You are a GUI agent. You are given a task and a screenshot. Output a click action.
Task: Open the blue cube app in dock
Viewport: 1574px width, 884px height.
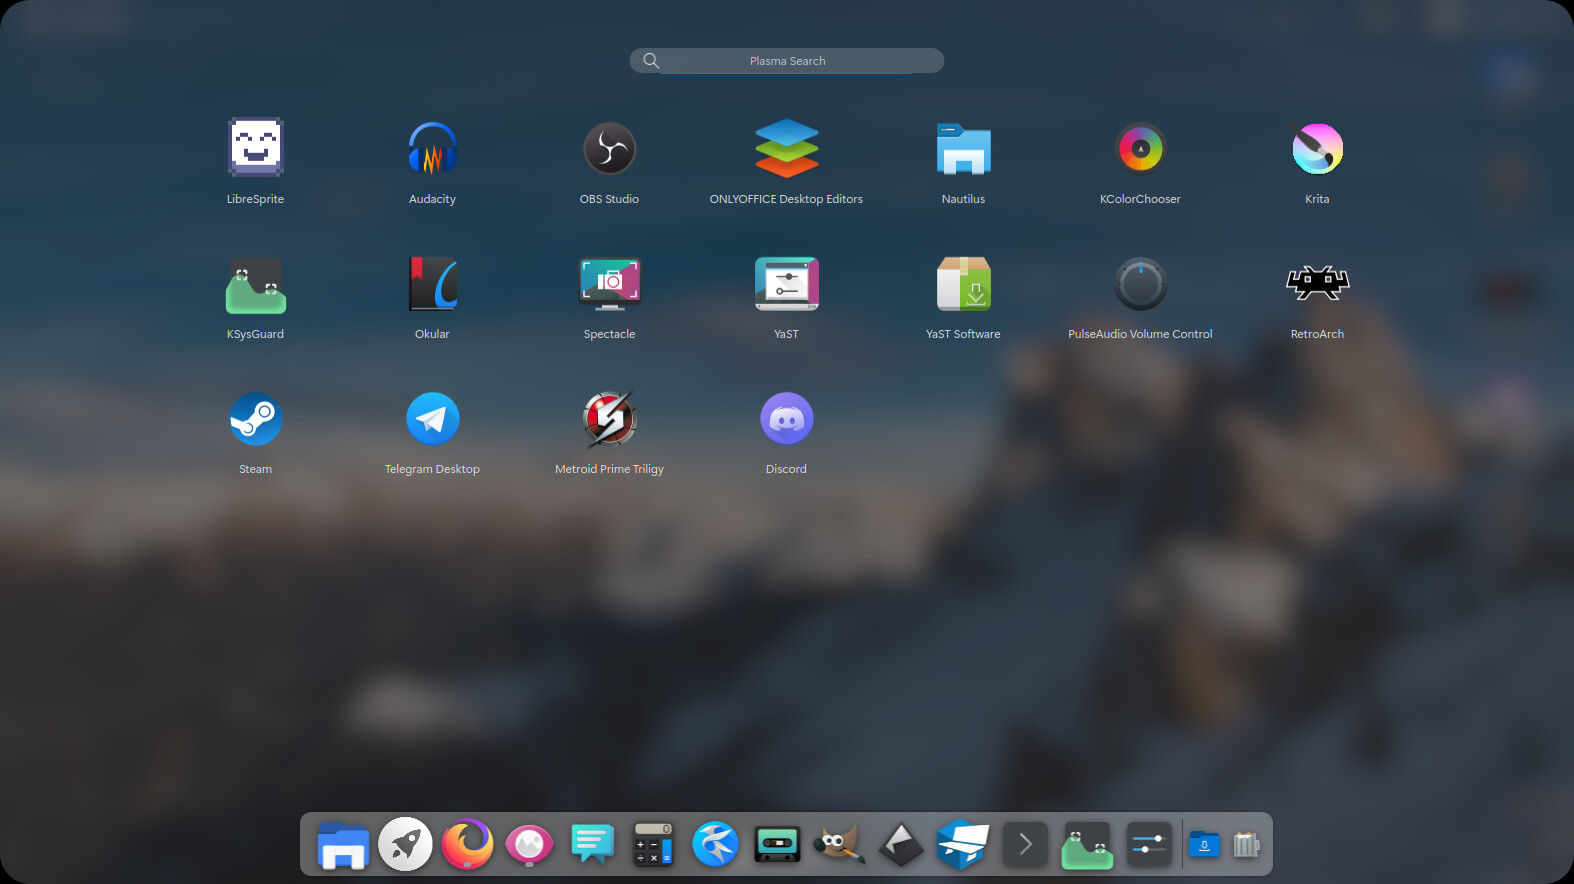pyautogui.click(x=963, y=844)
